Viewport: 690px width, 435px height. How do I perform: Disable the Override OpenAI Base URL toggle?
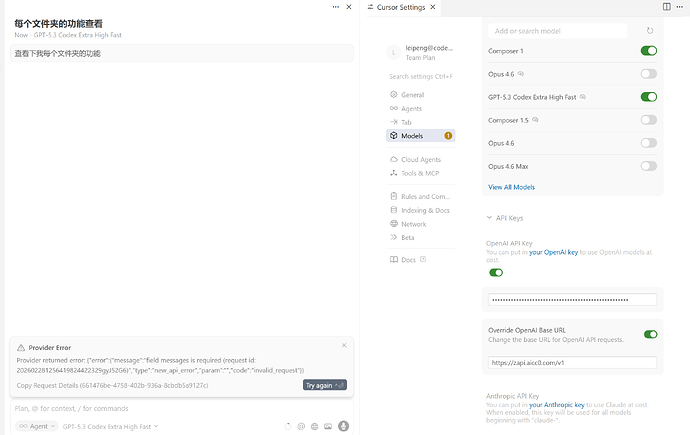tap(650, 335)
